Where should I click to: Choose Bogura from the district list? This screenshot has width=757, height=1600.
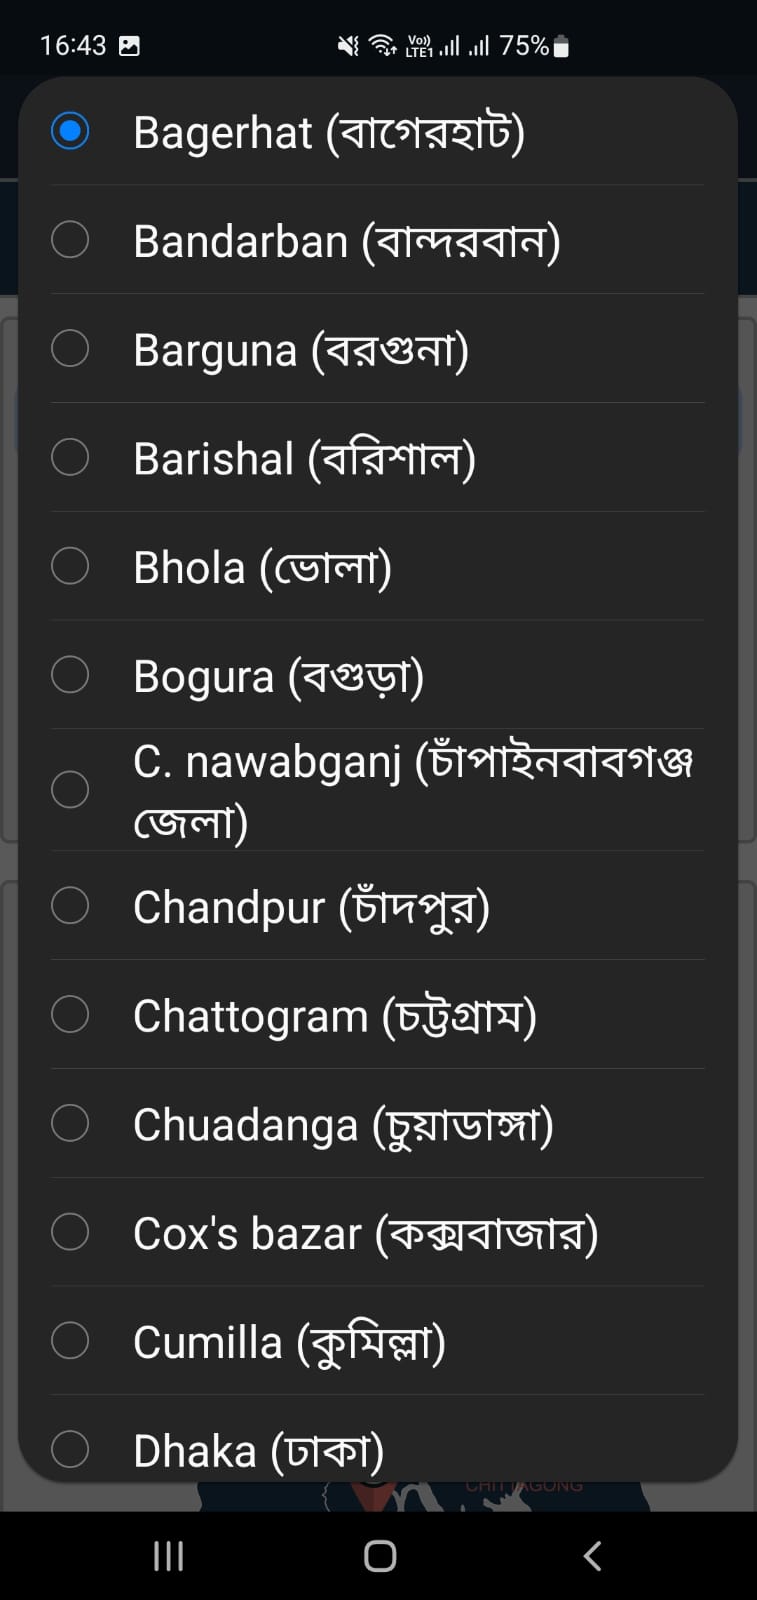point(278,676)
